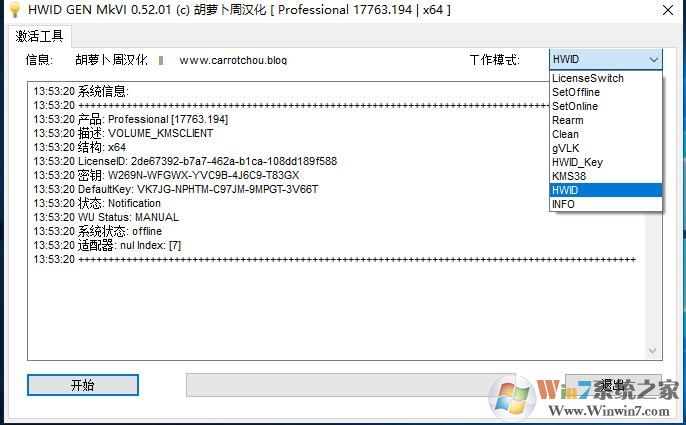This screenshot has height=425, width=686.
Task: Pick the highlighted HWID list option
Action: pos(606,190)
